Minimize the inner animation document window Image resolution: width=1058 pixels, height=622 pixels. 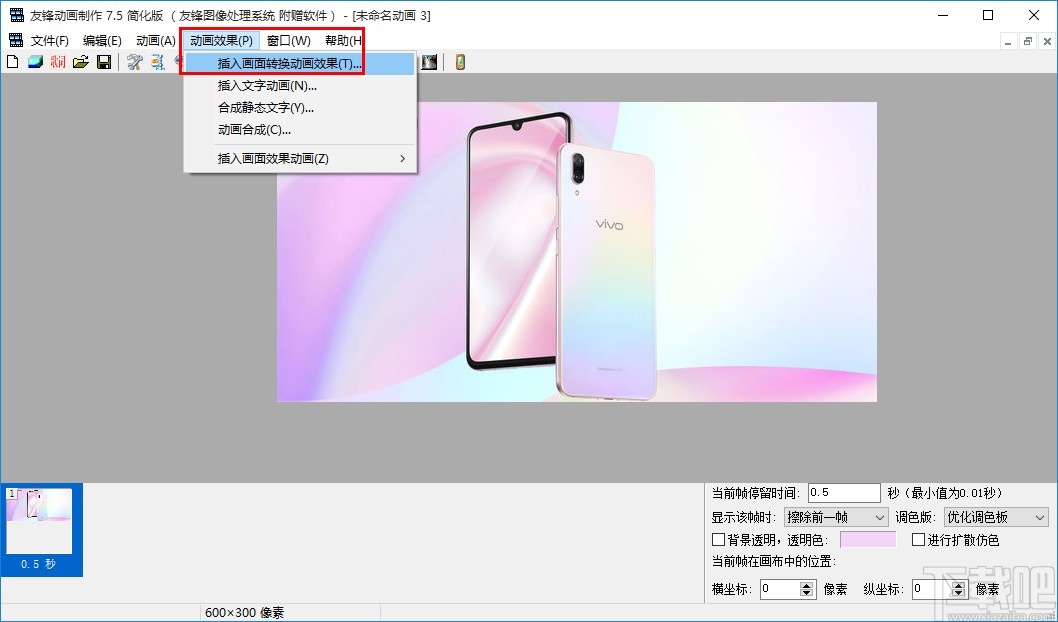click(x=1008, y=42)
